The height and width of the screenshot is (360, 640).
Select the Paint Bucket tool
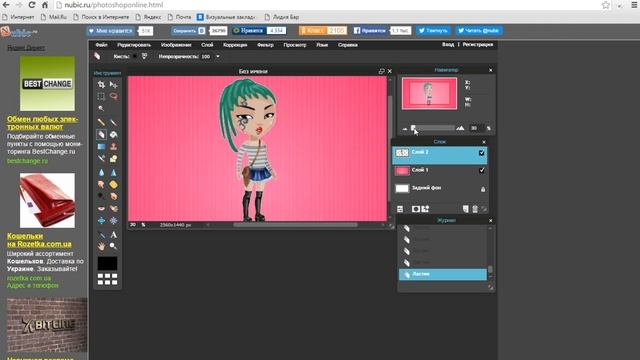click(x=113, y=134)
